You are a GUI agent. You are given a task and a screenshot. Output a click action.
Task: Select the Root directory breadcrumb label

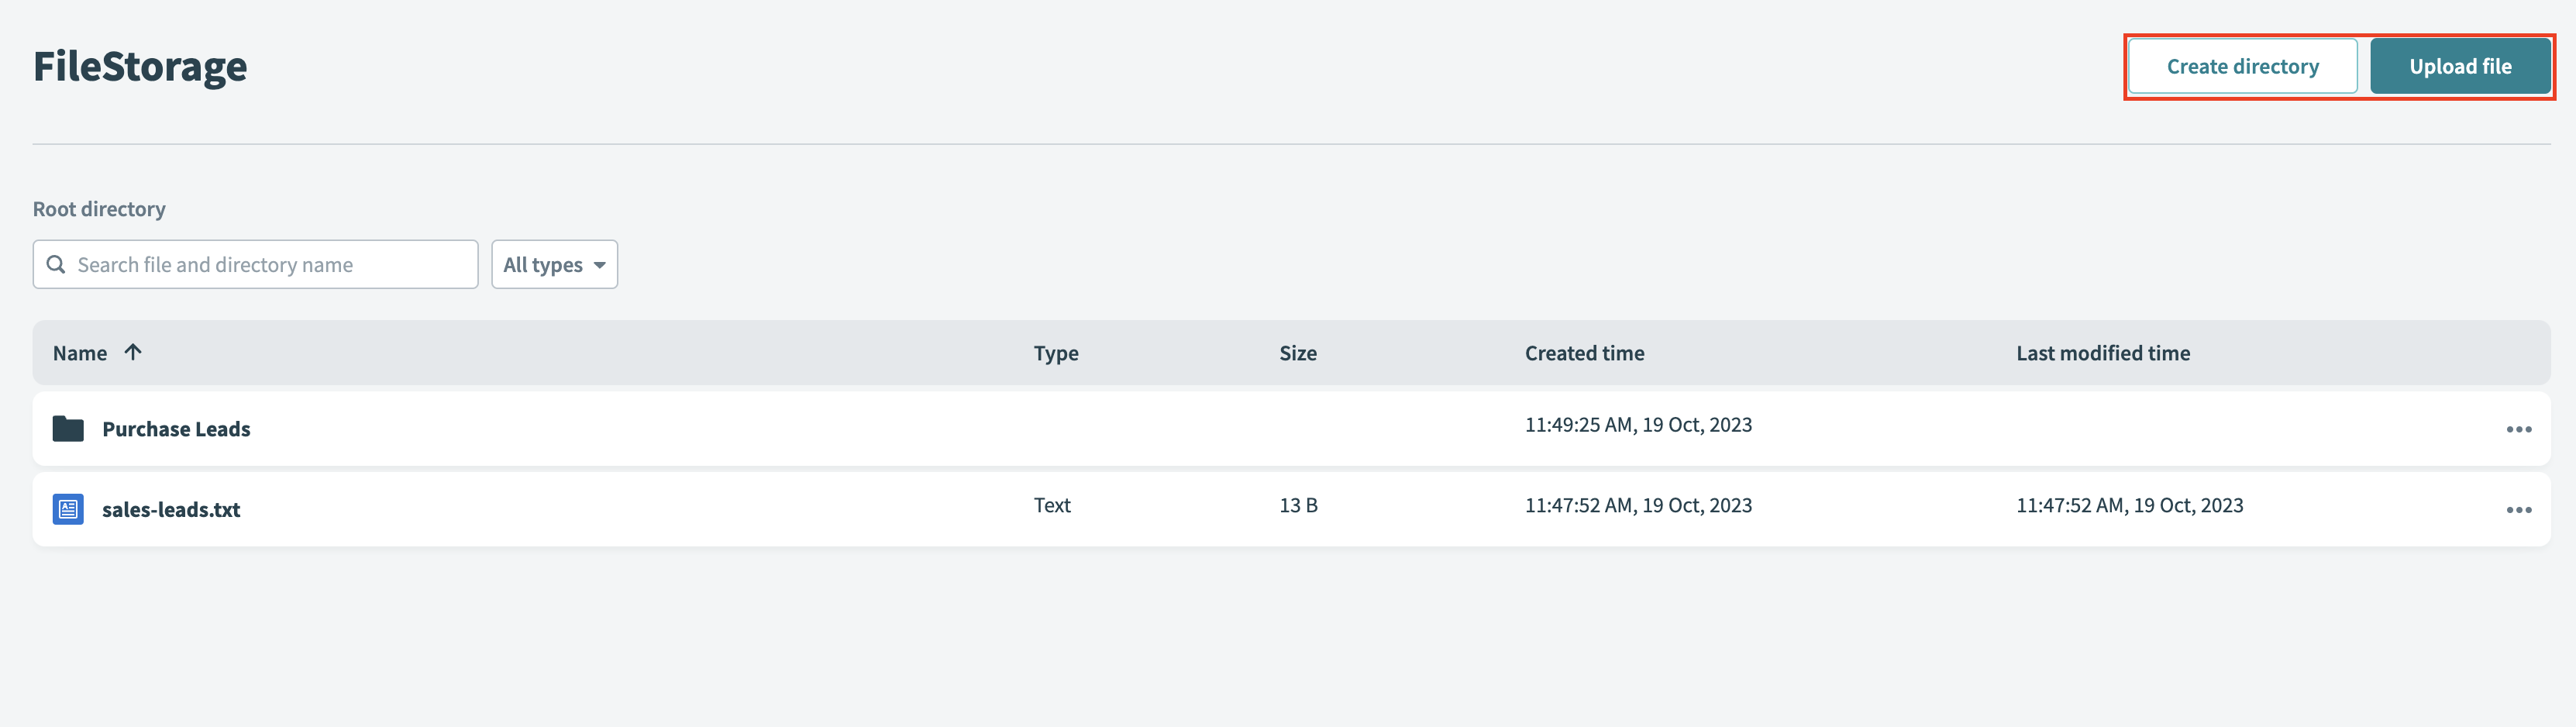pos(99,208)
